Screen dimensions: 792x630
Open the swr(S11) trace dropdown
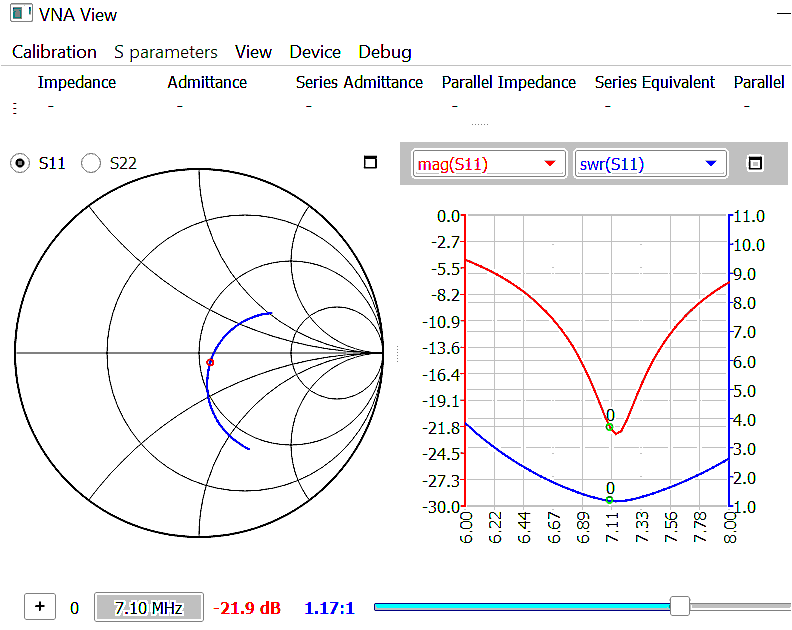(x=651, y=164)
